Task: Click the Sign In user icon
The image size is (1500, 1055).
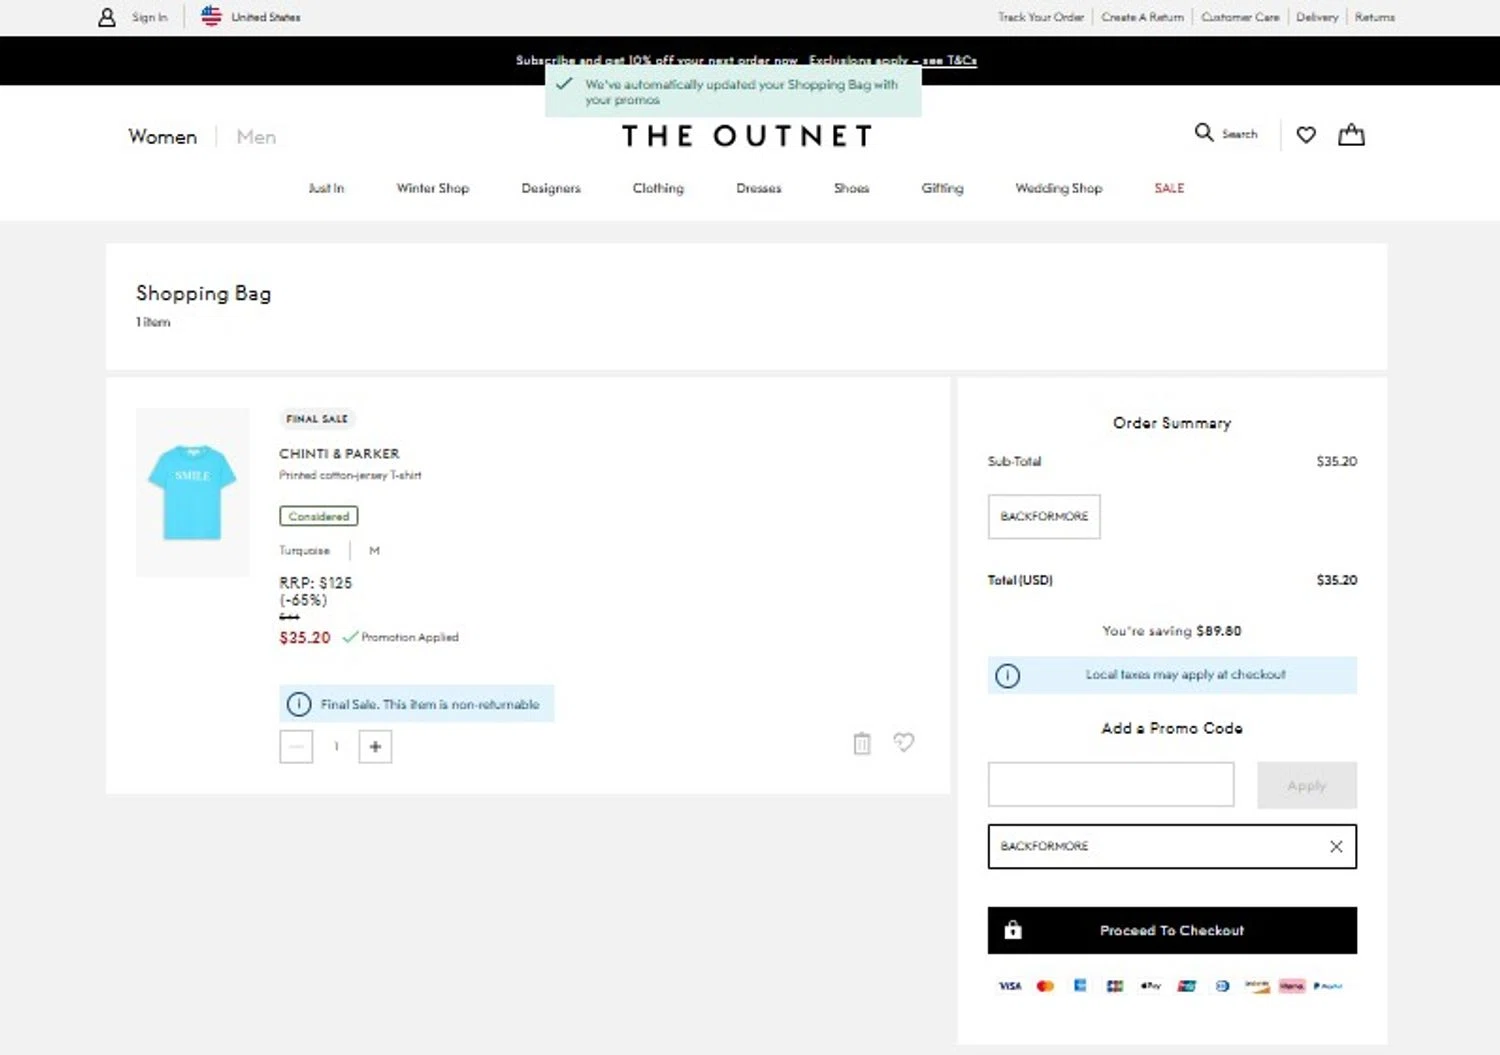Action: (x=107, y=17)
